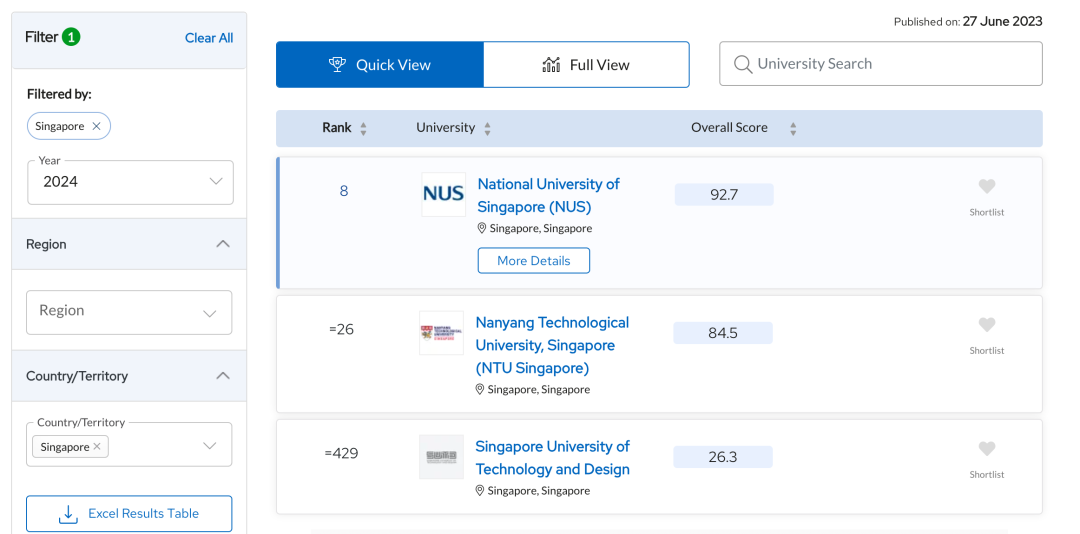
Task: Click the Nanyang Technological University logo
Action: point(442,333)
